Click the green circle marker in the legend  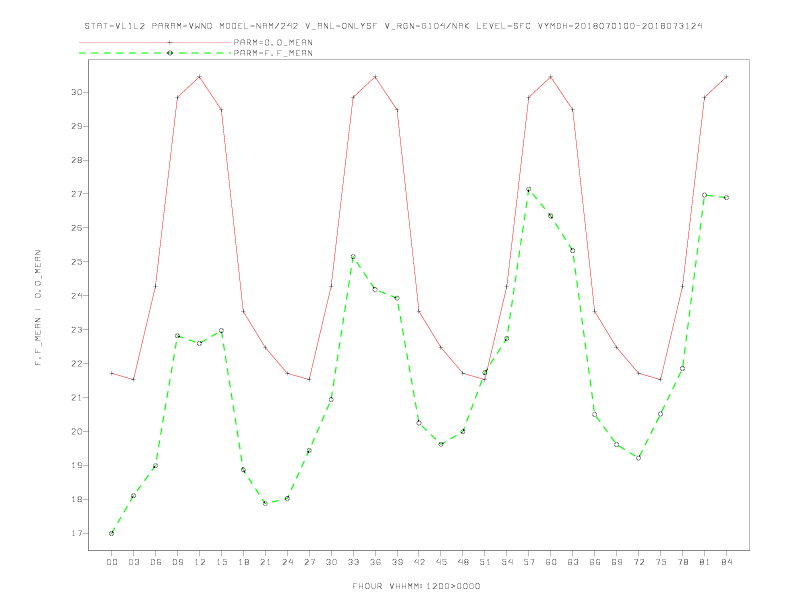170,53
